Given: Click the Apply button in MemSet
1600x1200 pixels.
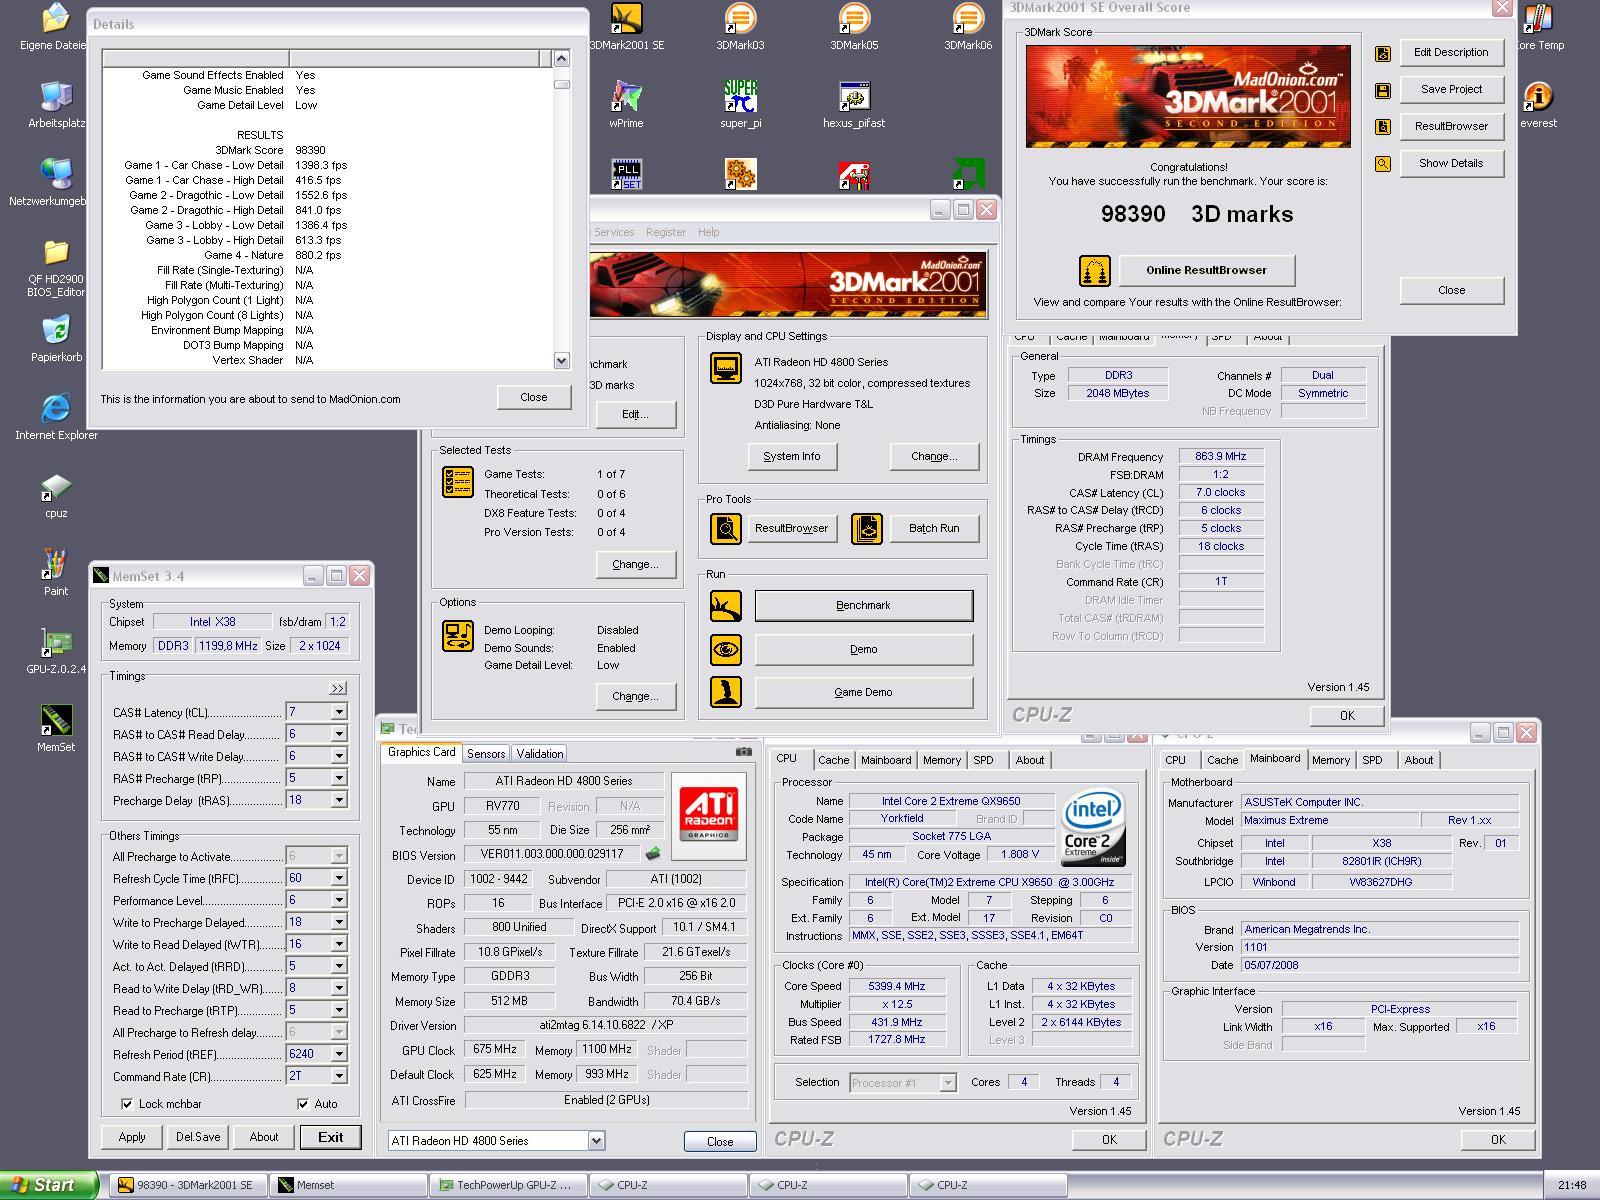Looking at the screenshot, I should coord(132,1137).
